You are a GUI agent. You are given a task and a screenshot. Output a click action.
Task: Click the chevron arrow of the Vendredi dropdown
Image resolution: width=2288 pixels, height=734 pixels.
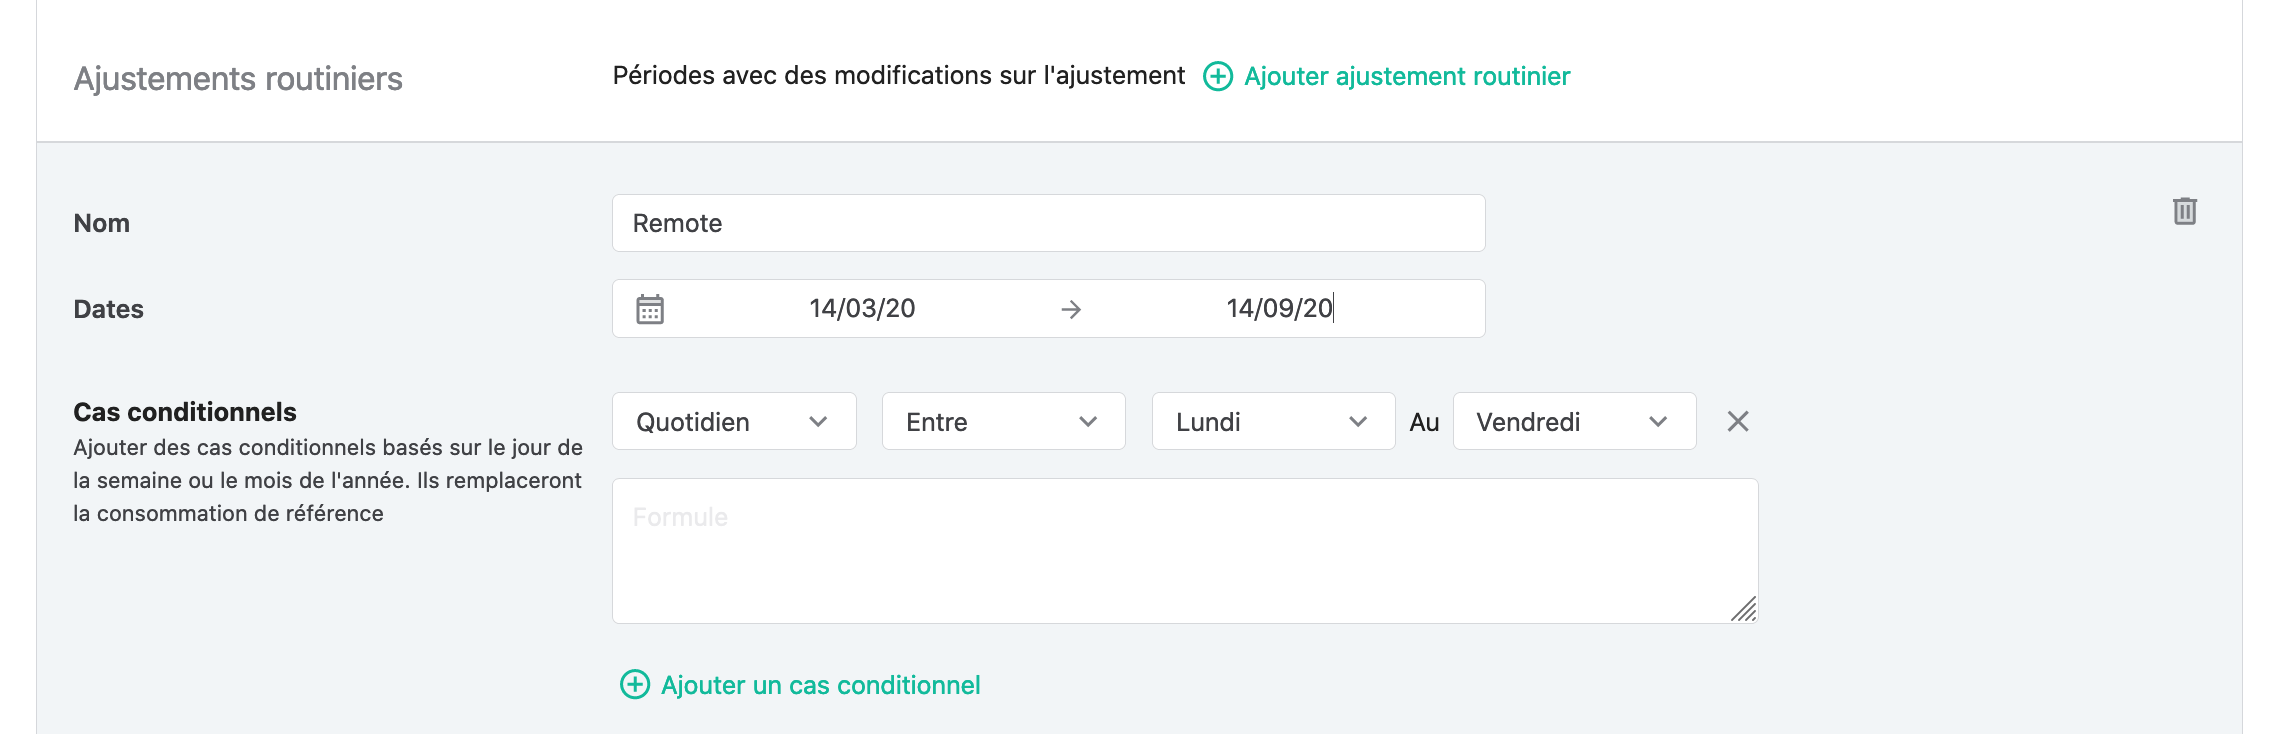coord(1658,422)
